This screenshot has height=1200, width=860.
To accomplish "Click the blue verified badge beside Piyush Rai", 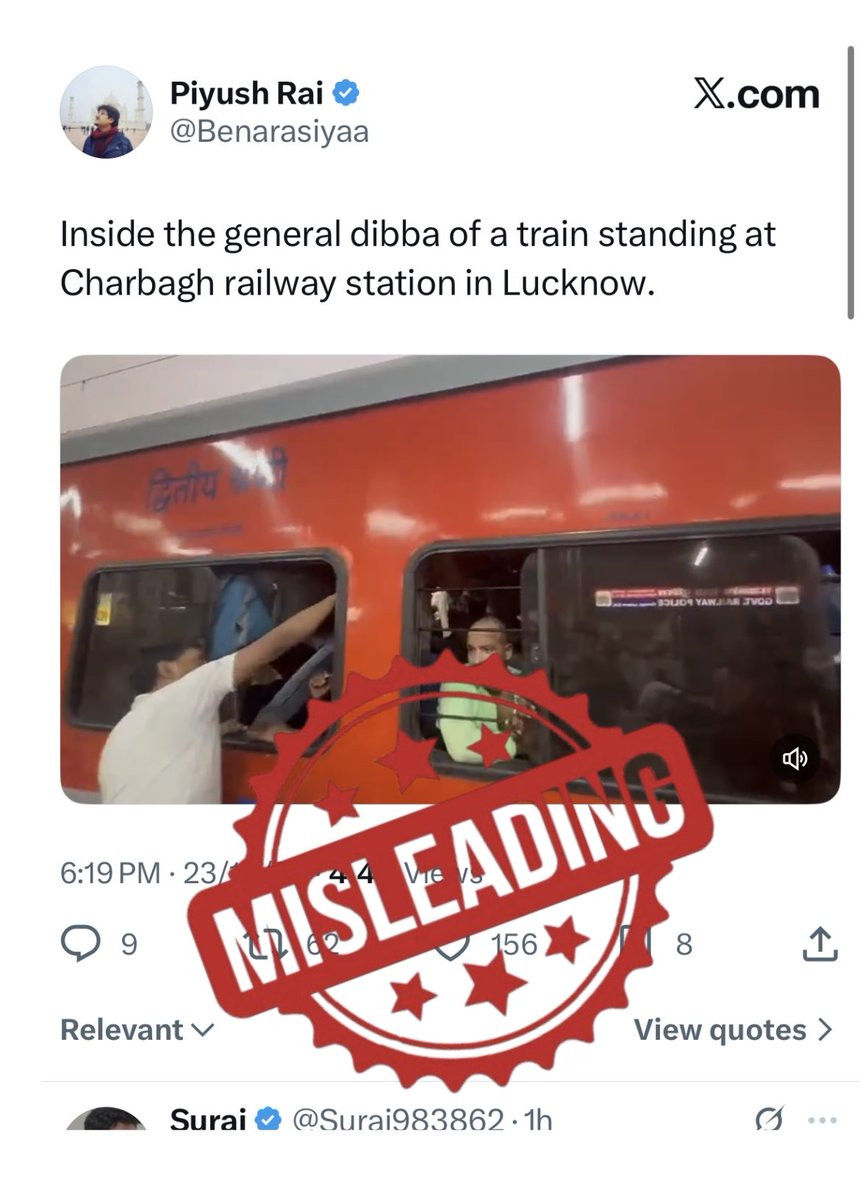I will click(346, 94).
